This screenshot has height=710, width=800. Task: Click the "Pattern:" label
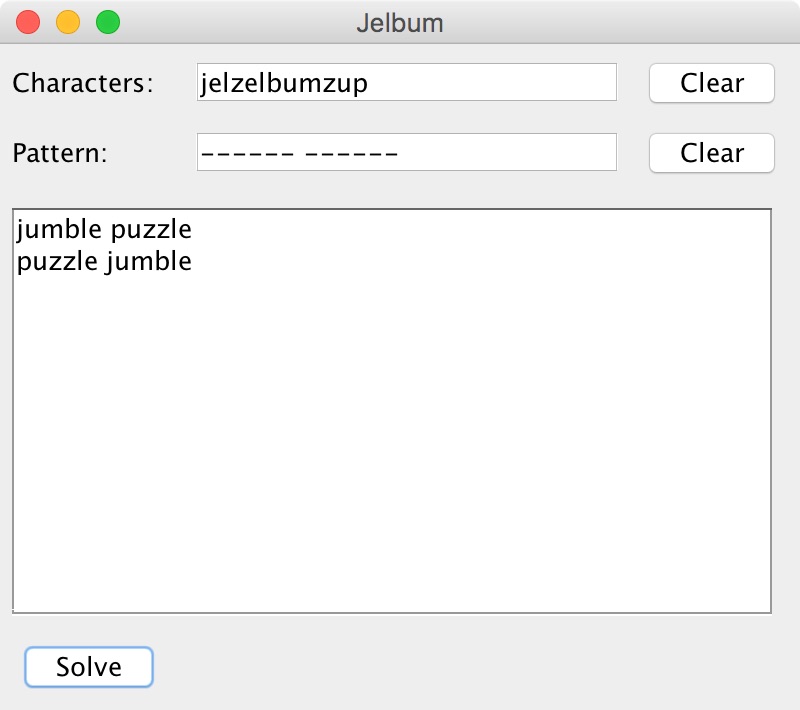click(60, 154)
